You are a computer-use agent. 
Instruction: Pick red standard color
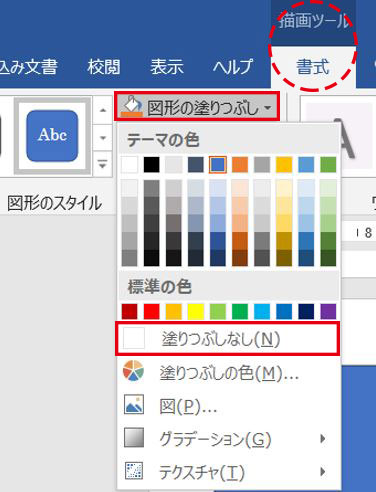point(151,311)
